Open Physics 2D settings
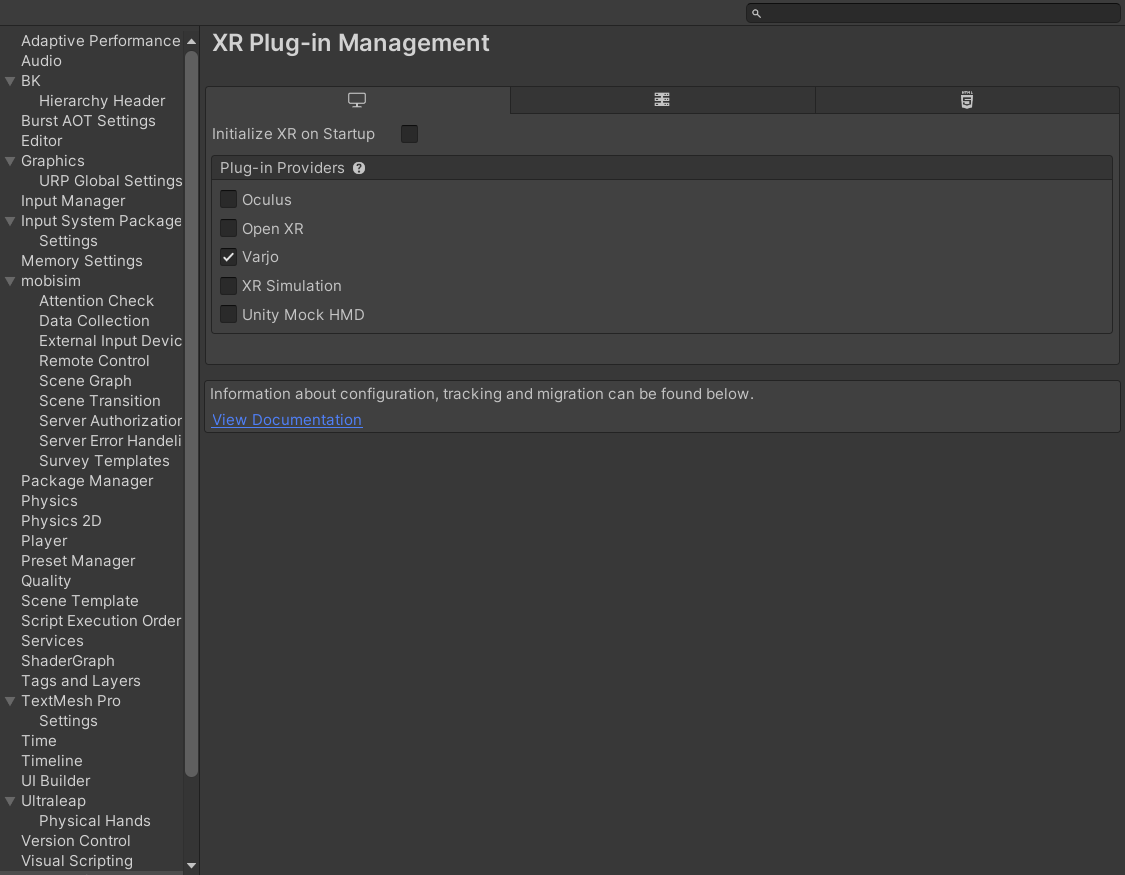The image size is (1125, 875). [61, 521]
